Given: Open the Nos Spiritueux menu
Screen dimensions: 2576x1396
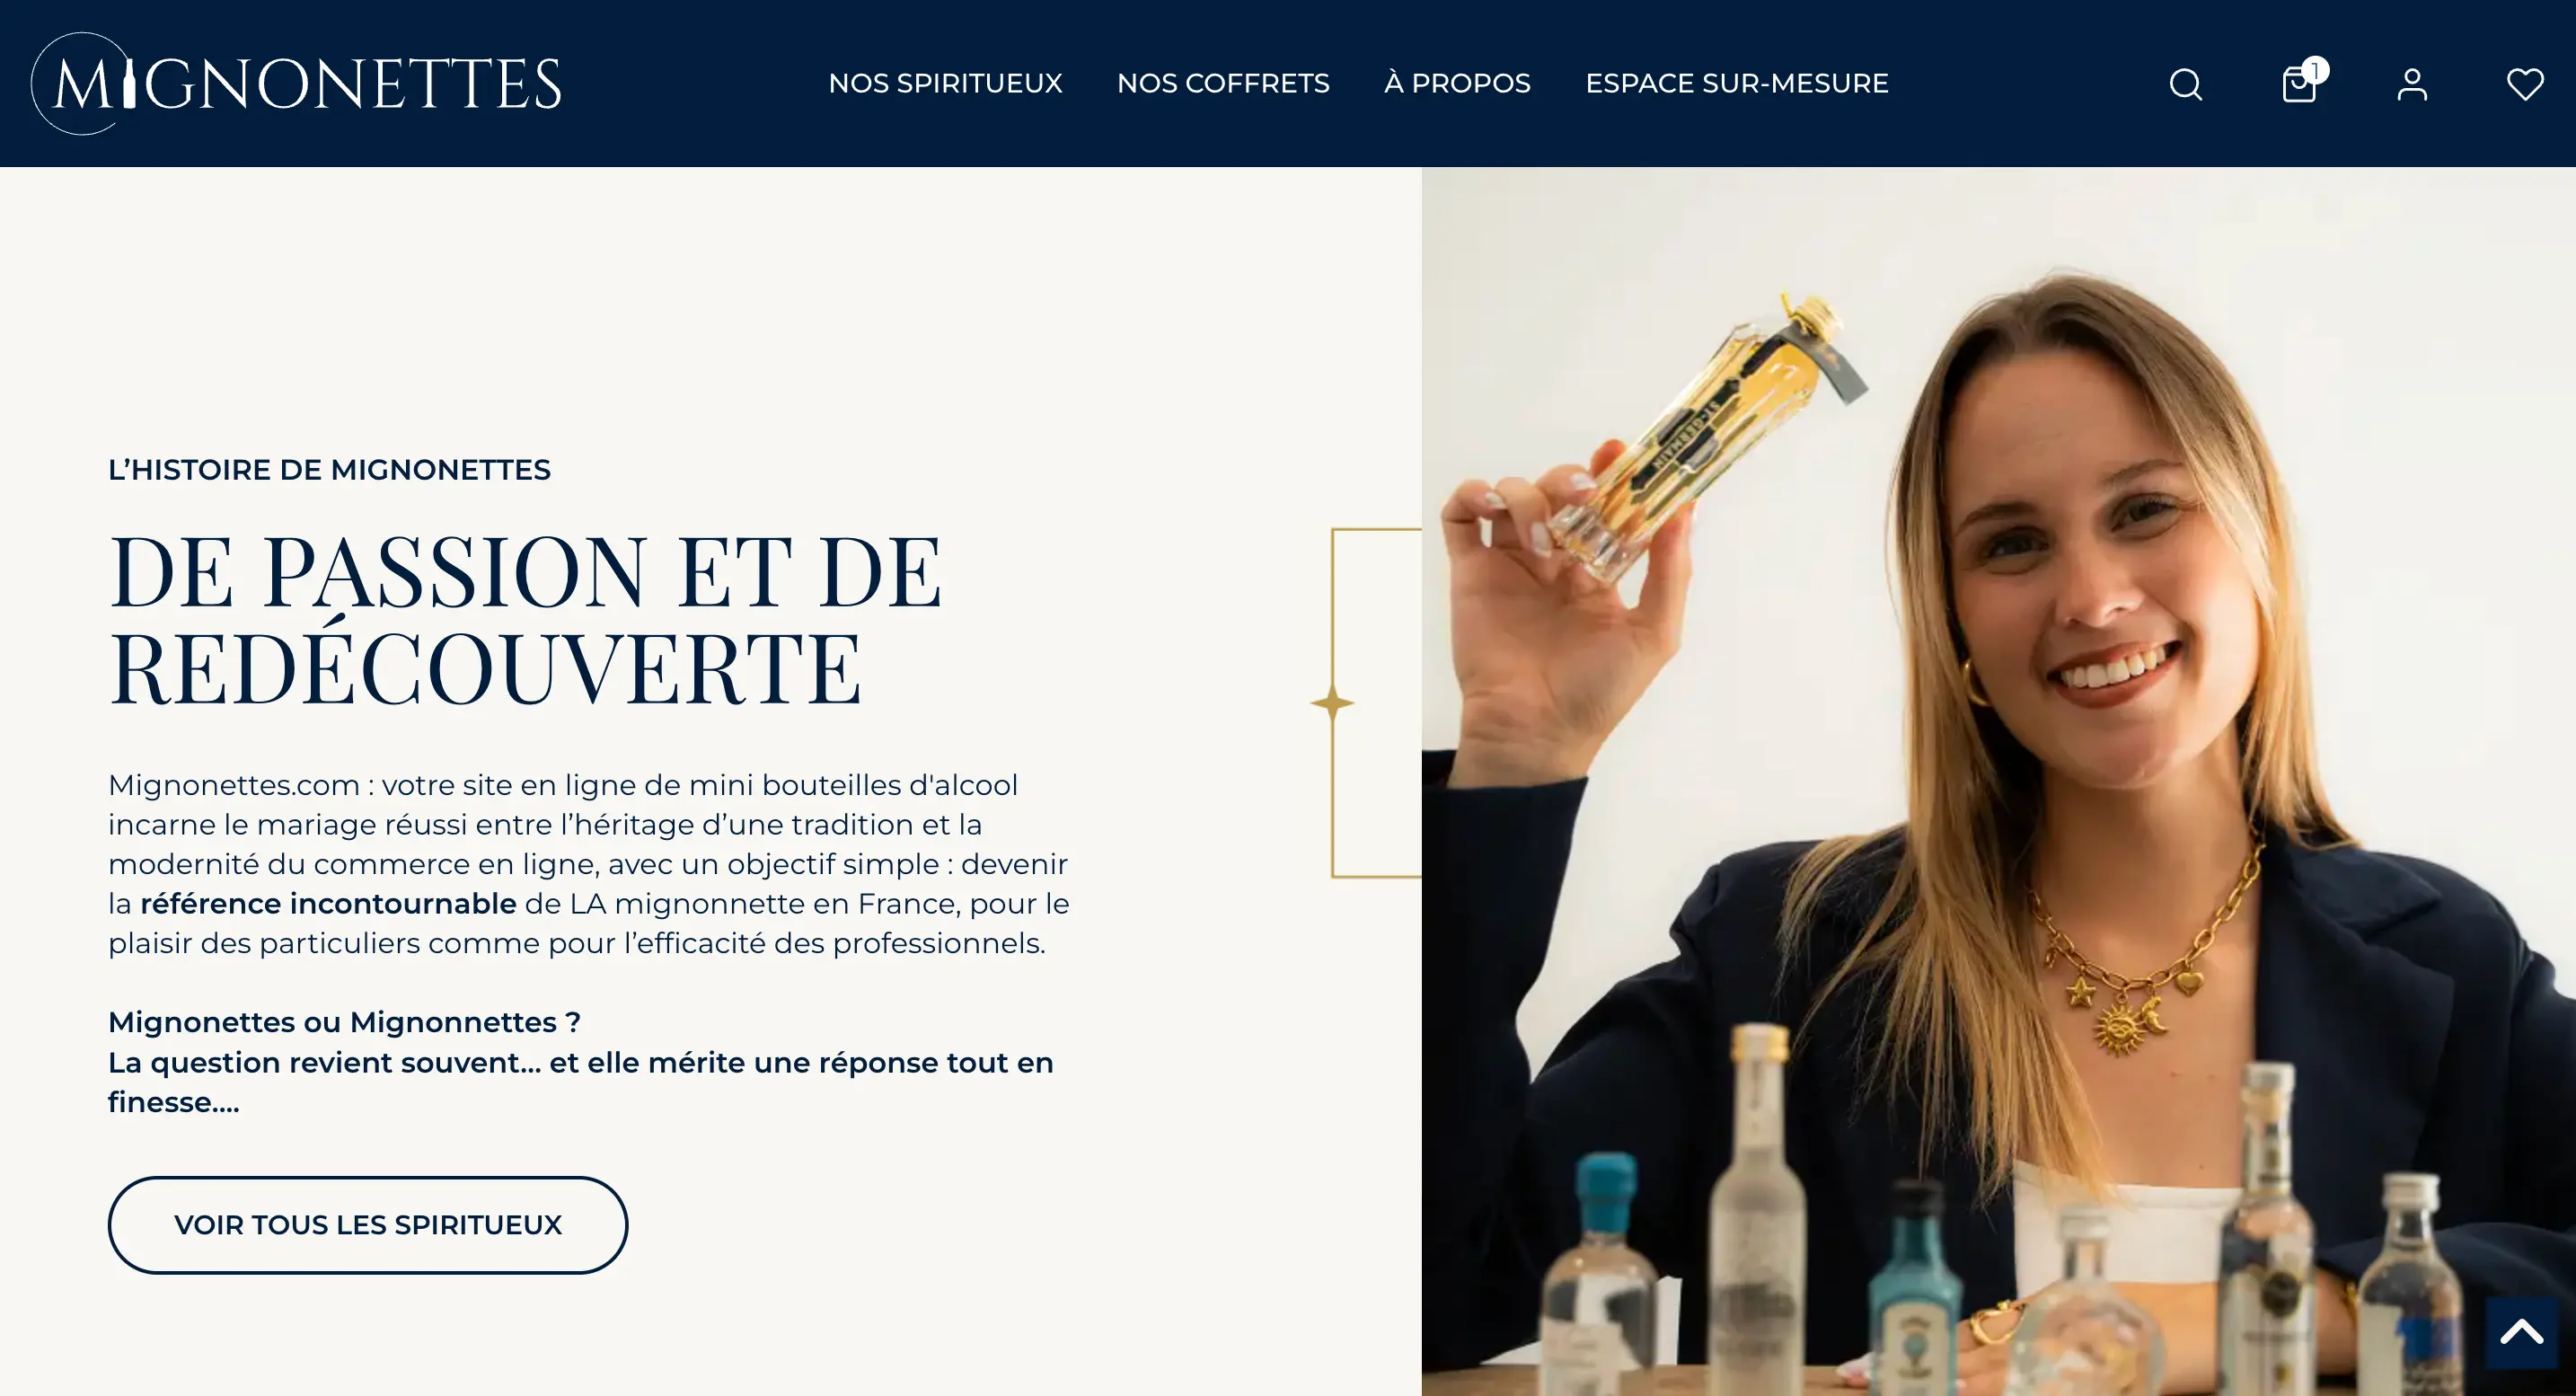Looking at the screenshot, I should click(945, 83).
